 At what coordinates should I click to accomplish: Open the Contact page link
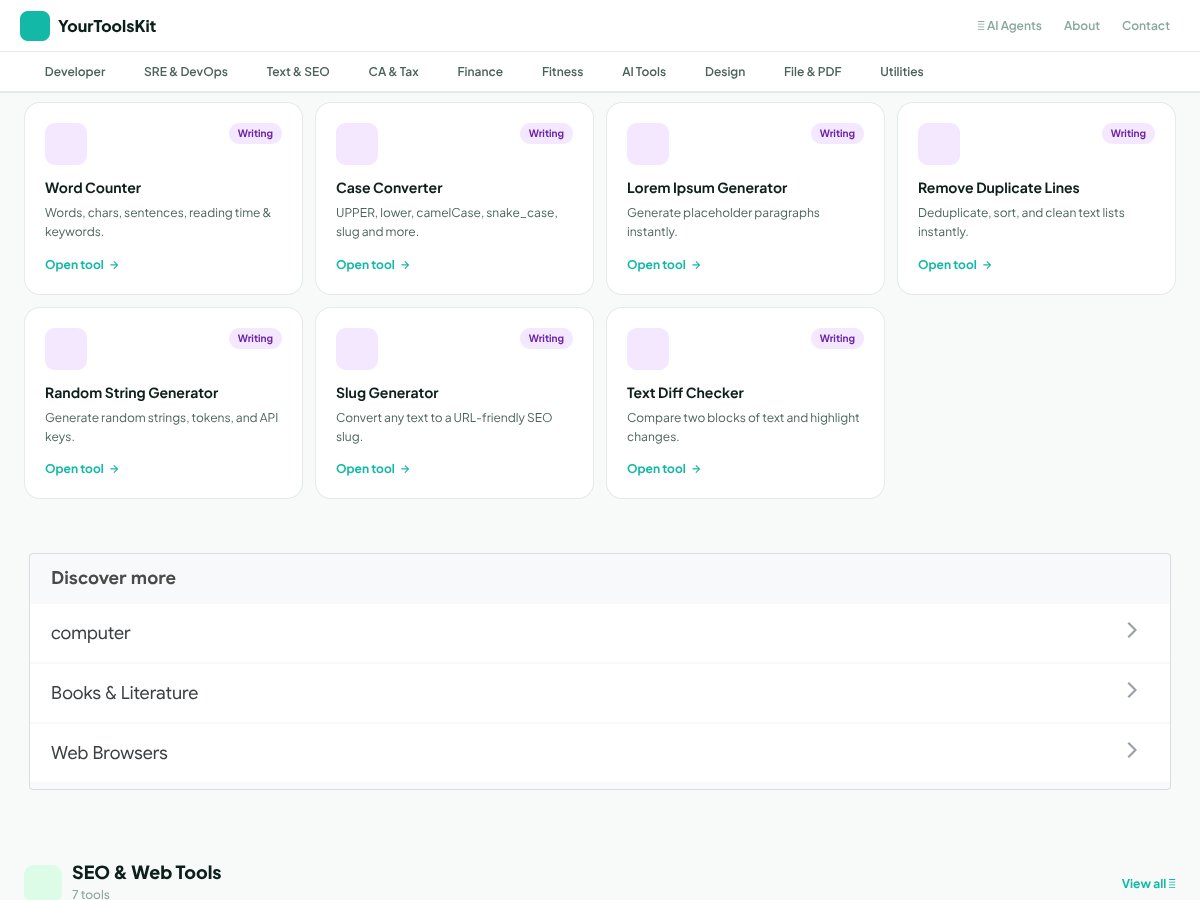(1146, 26)
